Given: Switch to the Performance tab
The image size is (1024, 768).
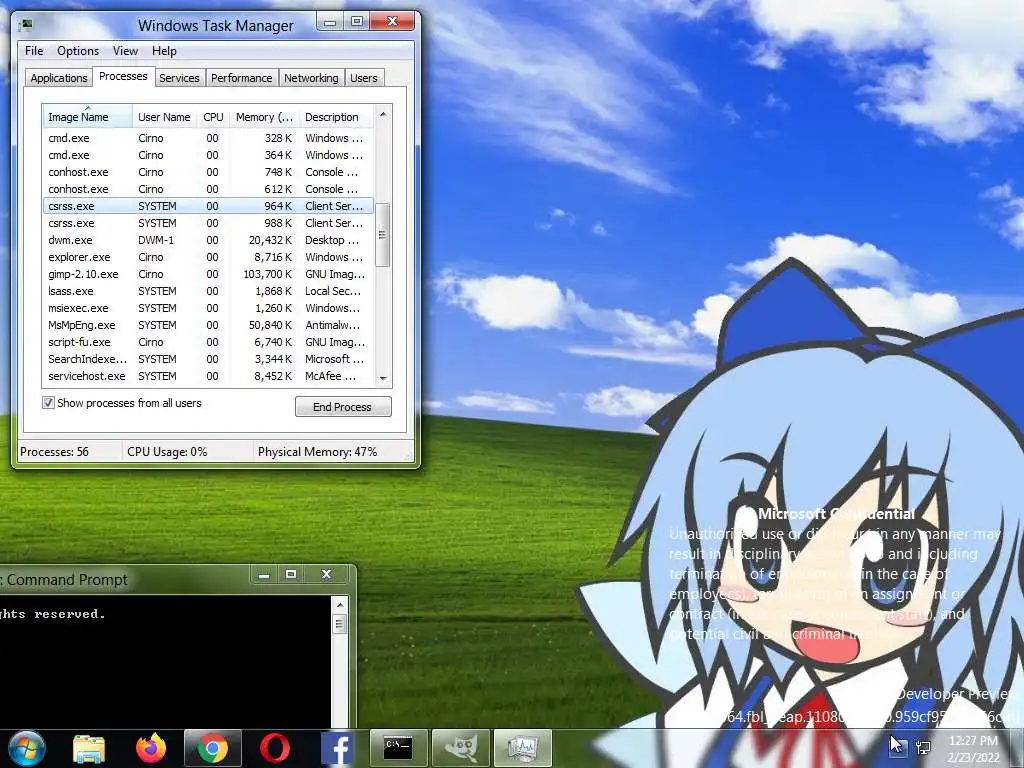Looking at the screenshot, I should click(x=241, y=78).
